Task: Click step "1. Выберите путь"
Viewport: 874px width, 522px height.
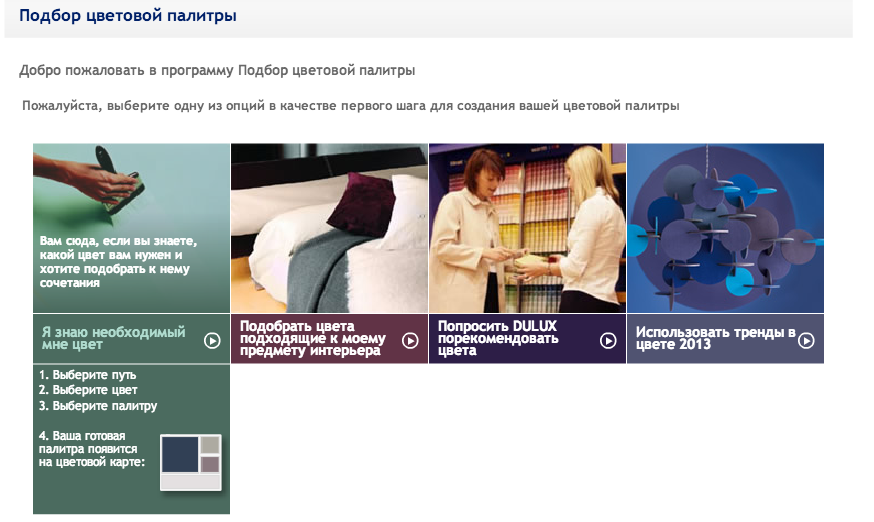Action: click(x=87, y=375)
